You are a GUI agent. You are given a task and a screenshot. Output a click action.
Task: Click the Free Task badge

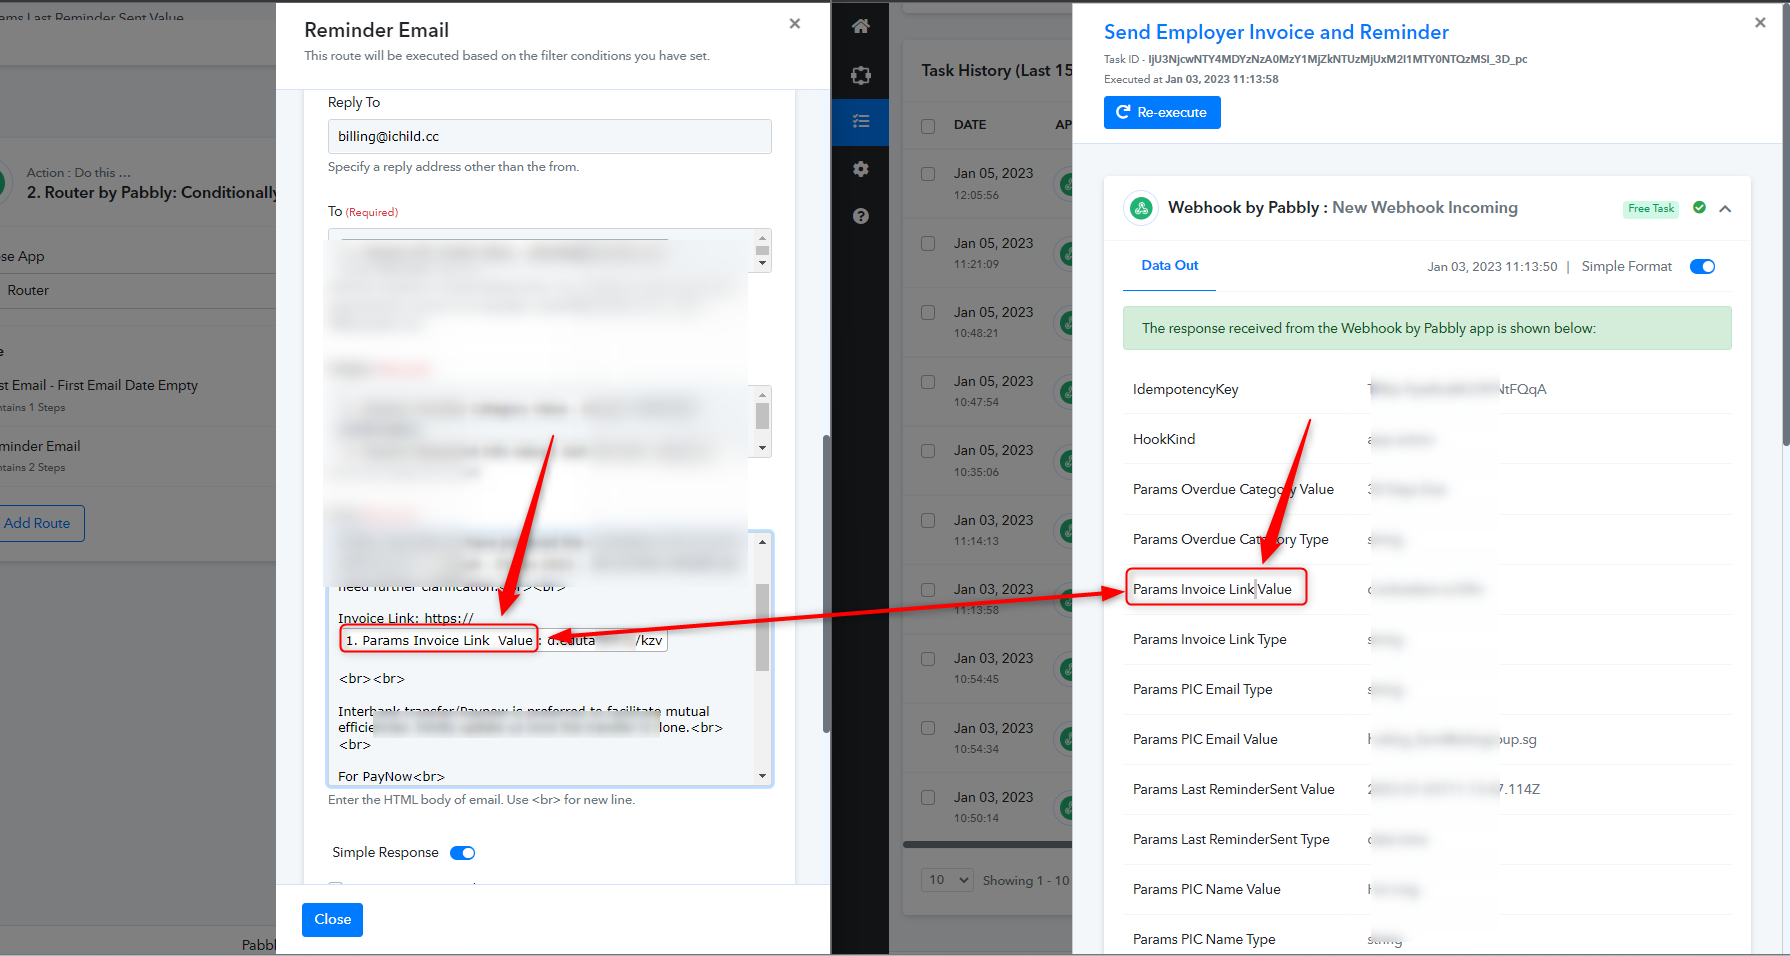[1650, 209]
